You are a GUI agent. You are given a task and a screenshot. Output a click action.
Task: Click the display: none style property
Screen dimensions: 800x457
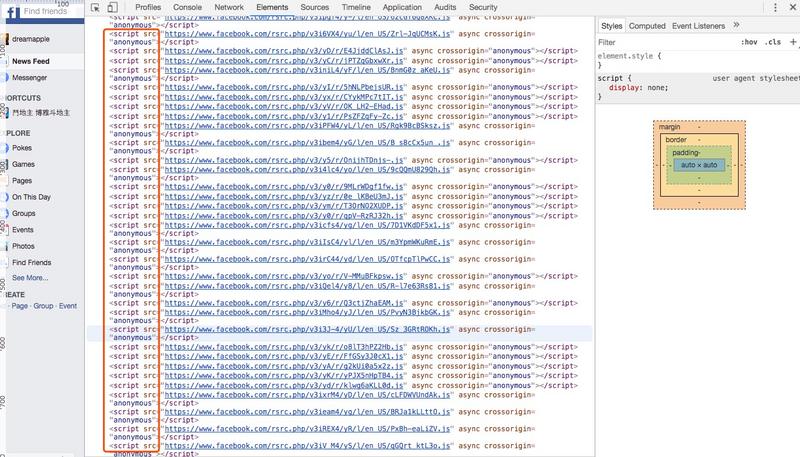pos(638,88)
